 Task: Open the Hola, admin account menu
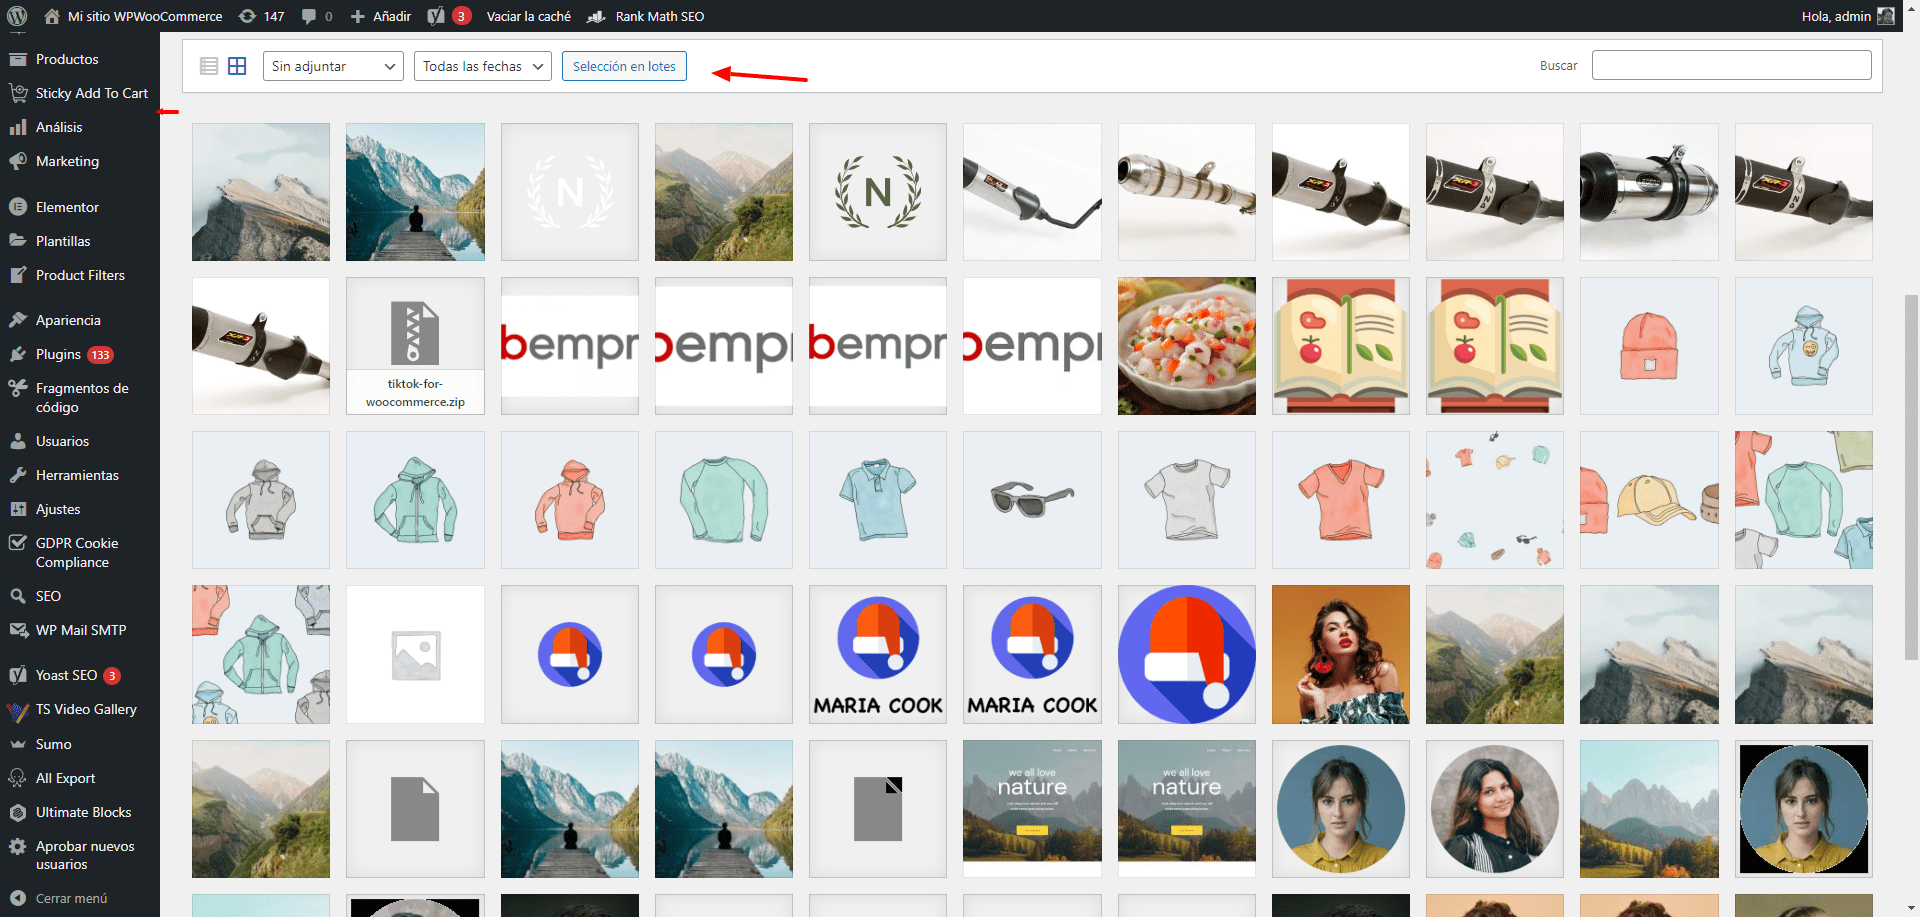(x=1848, y=16)
